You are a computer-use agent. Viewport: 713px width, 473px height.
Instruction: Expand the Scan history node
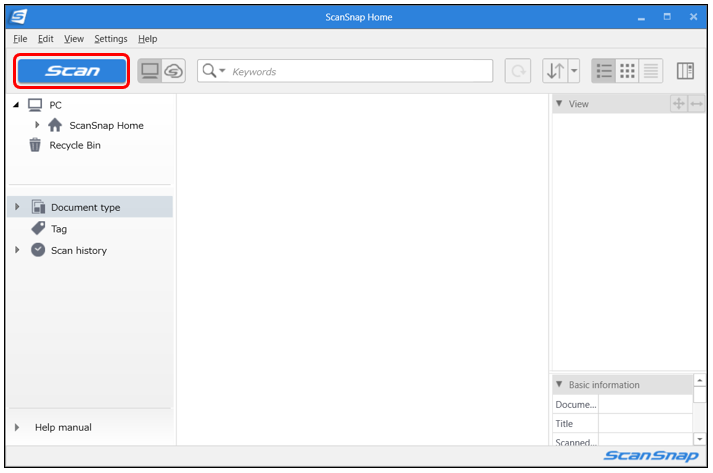pyautogui.click(x=17, y=250)
